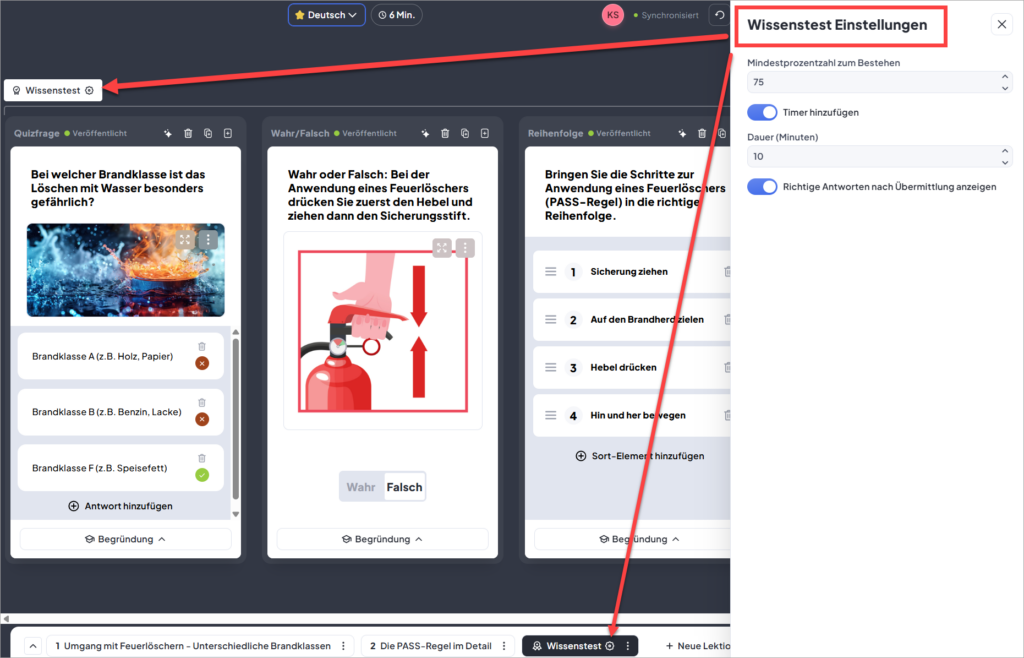Viewport: 1024px width, 658px height.
Task: Disable 'Richtige Antworten nach Übermittlung anzeigen' switch
Action: click(762, 186)
